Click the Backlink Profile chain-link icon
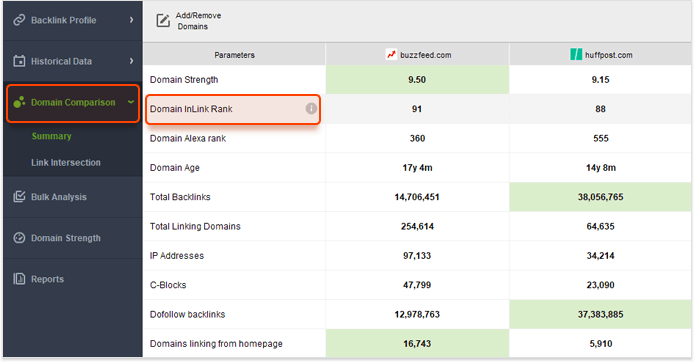Viewport: 694px width, 362px height. click(x=19, y=20)
